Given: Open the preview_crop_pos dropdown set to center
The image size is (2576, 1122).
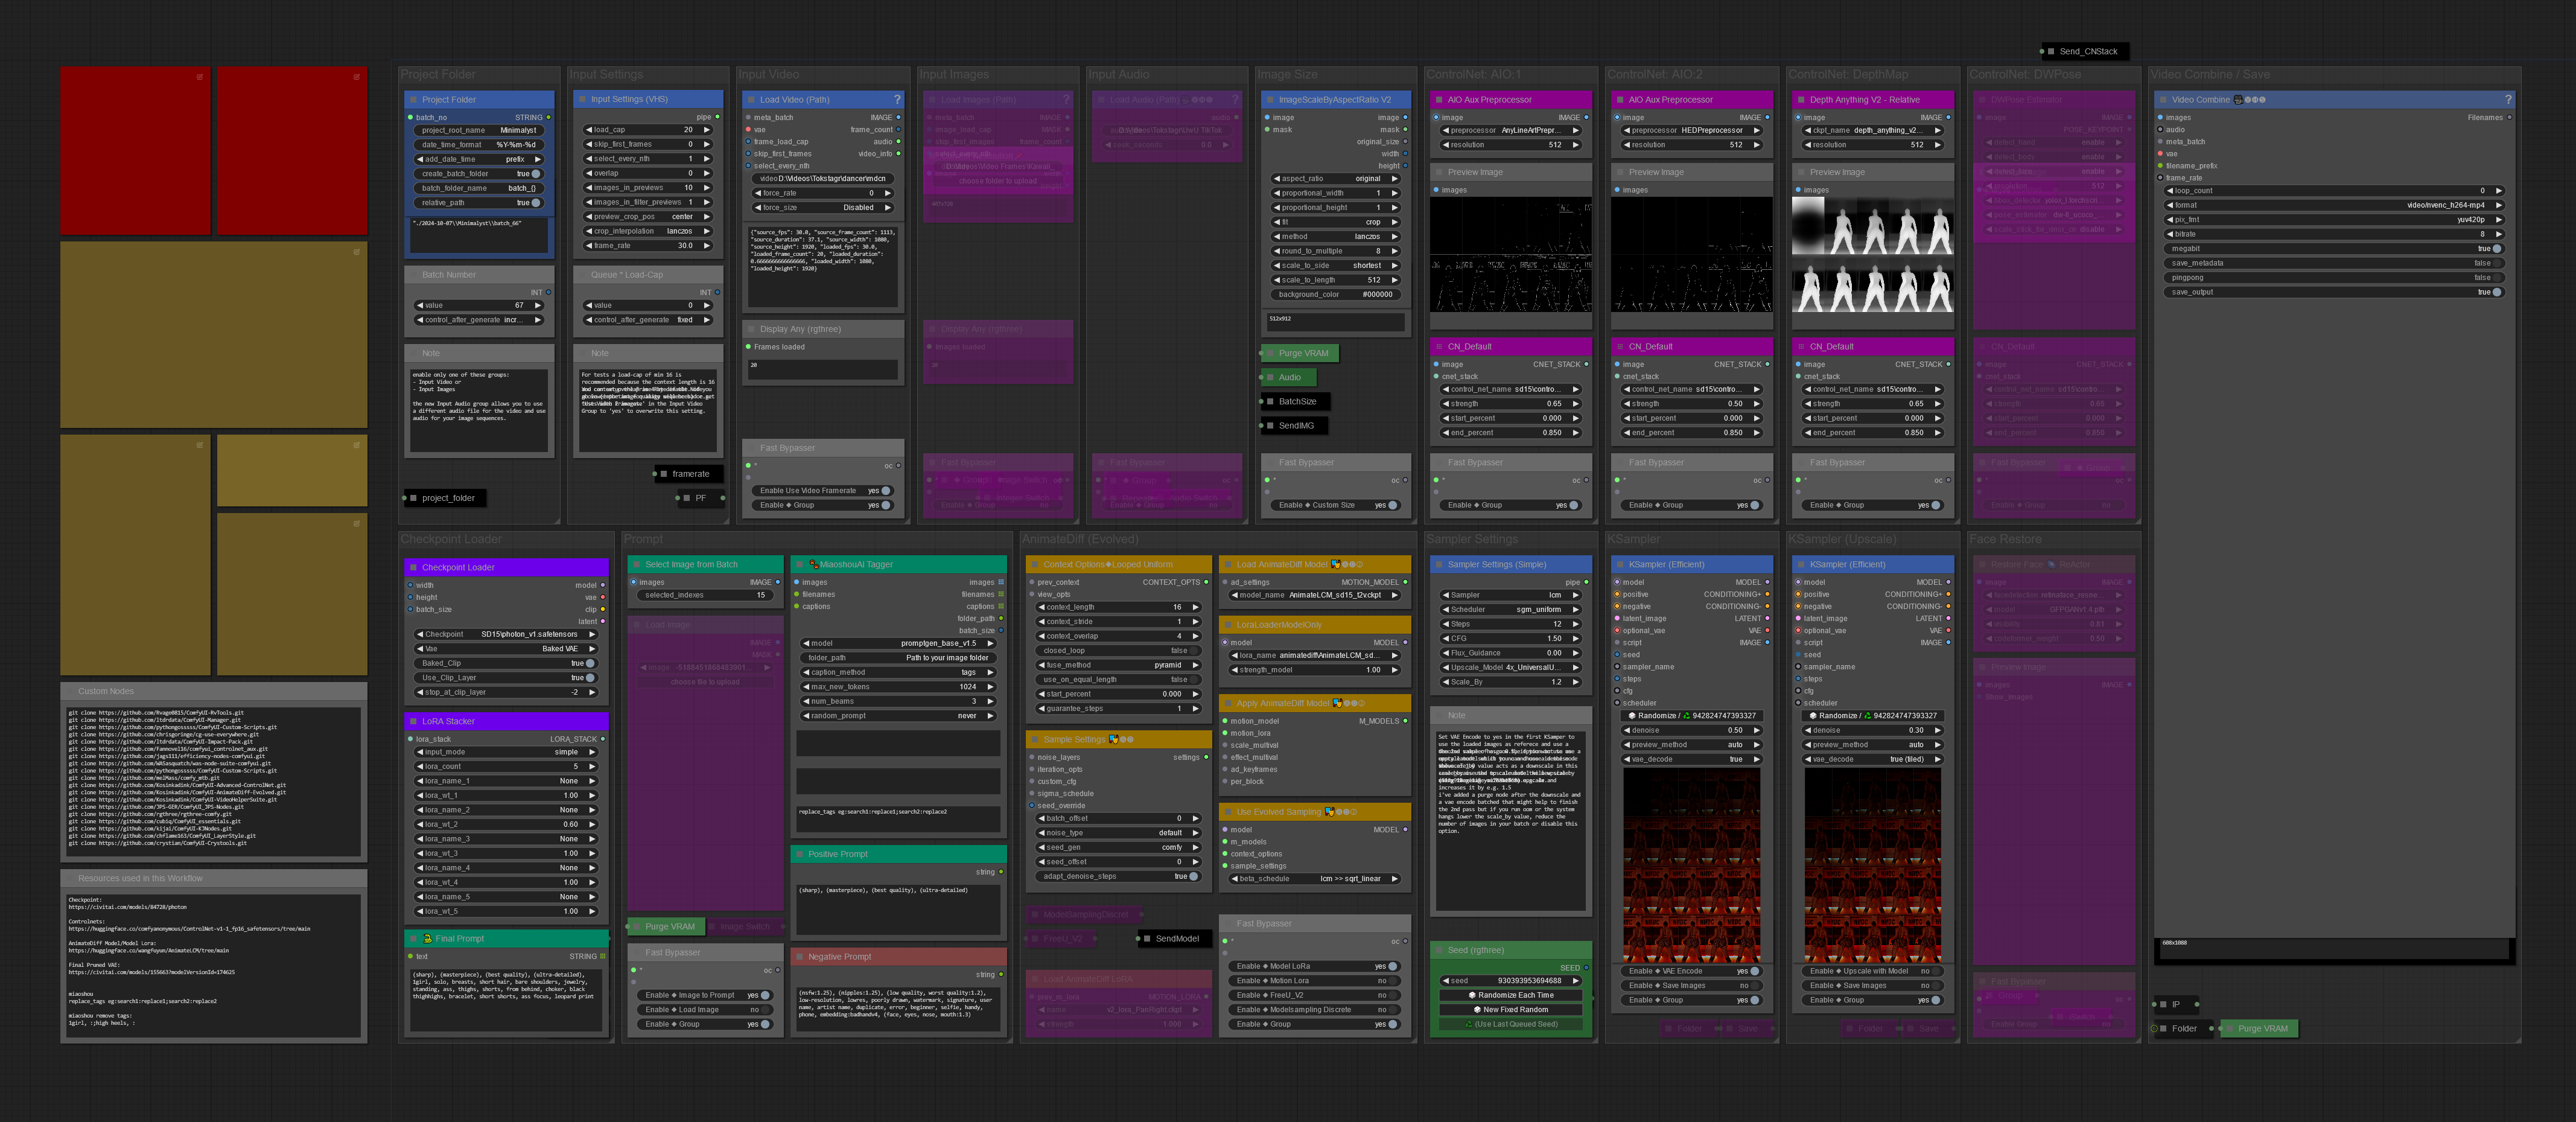Looking at the screenshot, I should (648, 217).
